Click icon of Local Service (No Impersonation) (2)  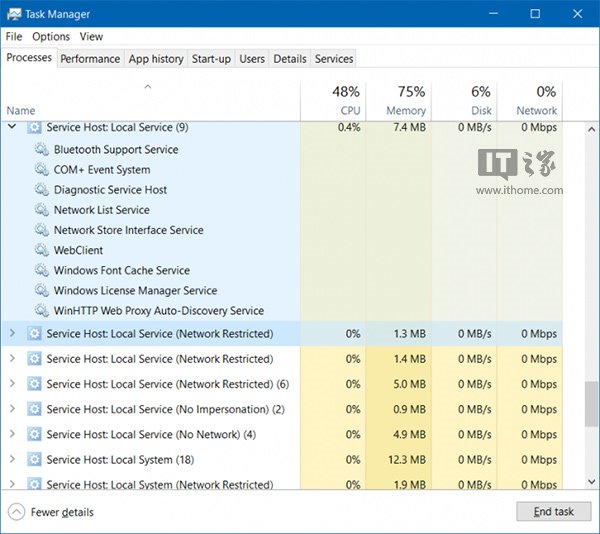(34, 409)
